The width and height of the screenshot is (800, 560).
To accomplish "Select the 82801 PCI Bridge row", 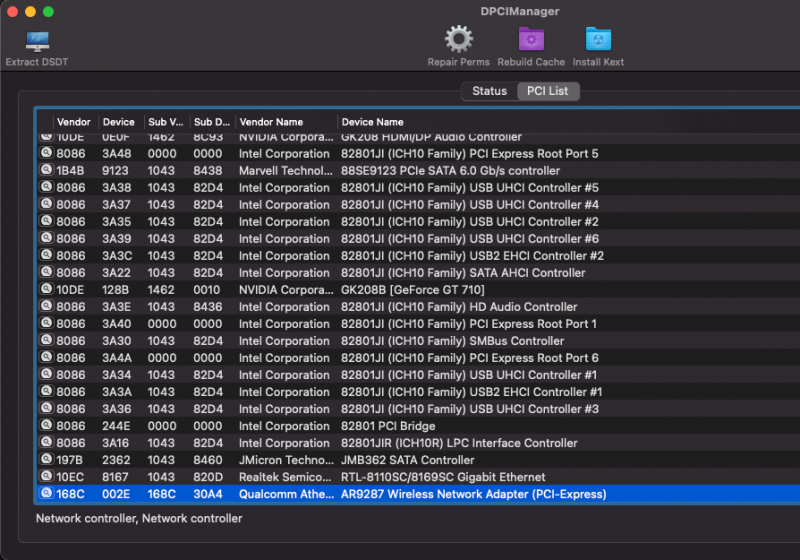I will [x=388, y=426].
